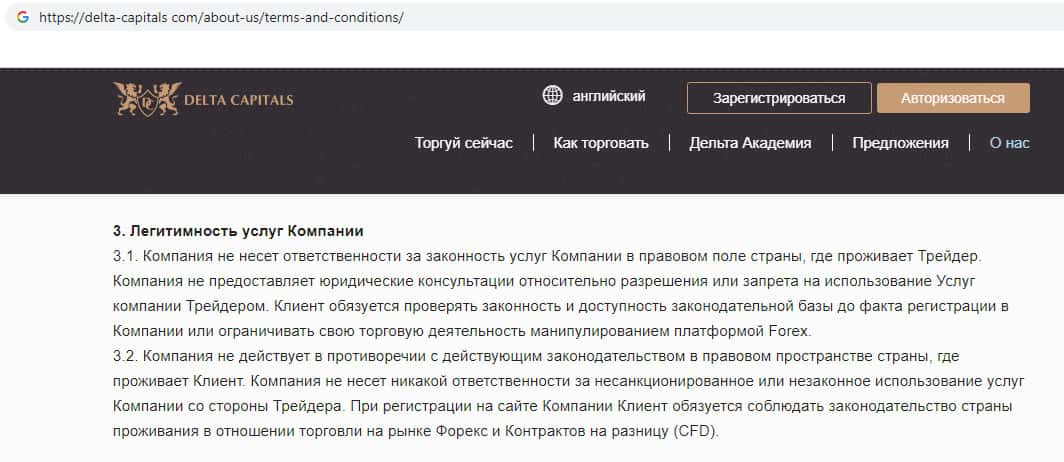Click the globe language icon
This screenshot has height=462, width=1064.
point(552,96)
